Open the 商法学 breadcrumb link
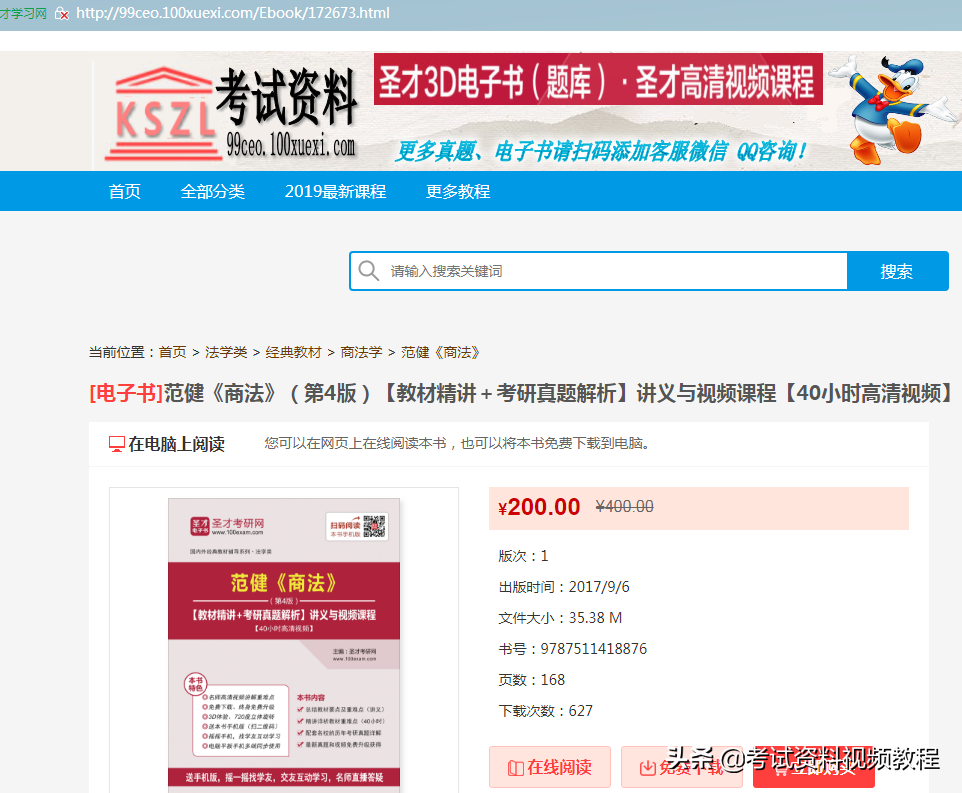 tap(363, 352)
